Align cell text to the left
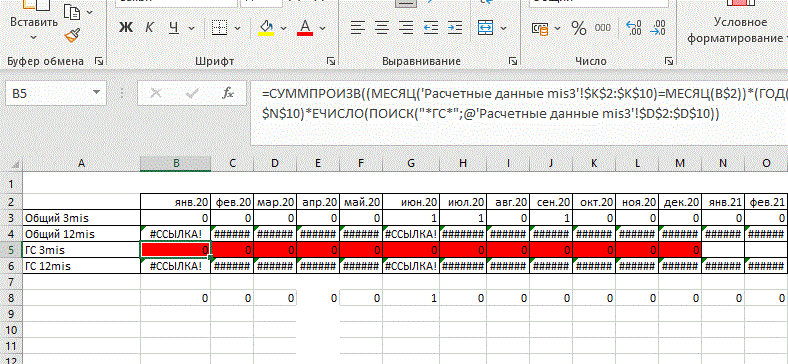 pyautogui.click(x=357, y=27)
